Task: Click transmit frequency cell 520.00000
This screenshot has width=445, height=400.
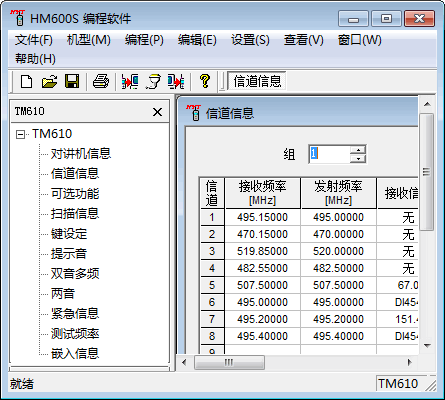Action: 339,251
